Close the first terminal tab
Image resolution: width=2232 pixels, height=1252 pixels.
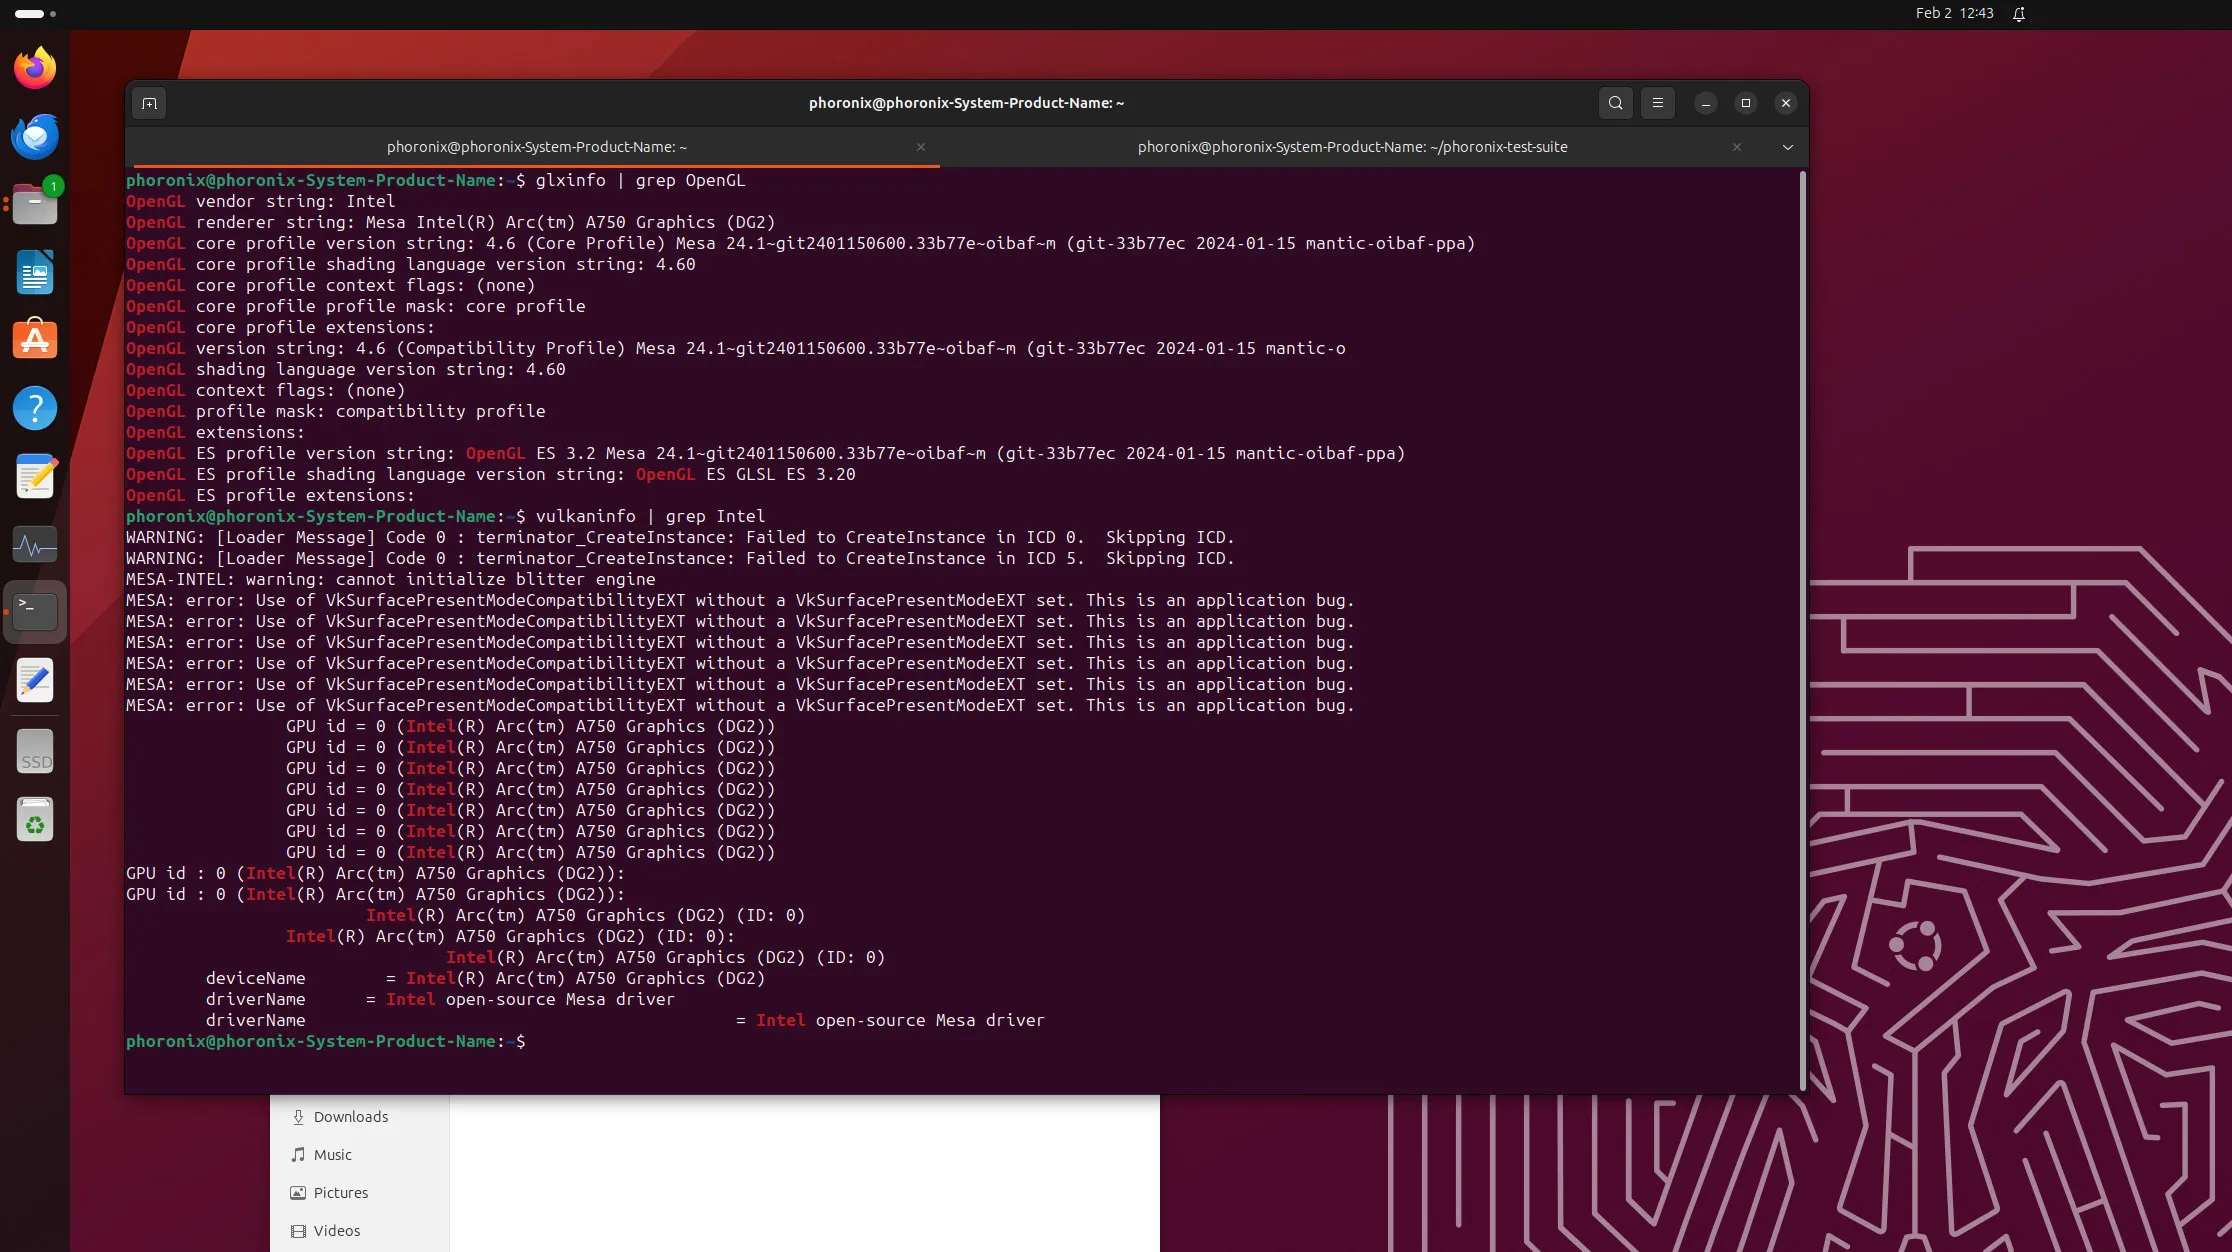(920, 147)
